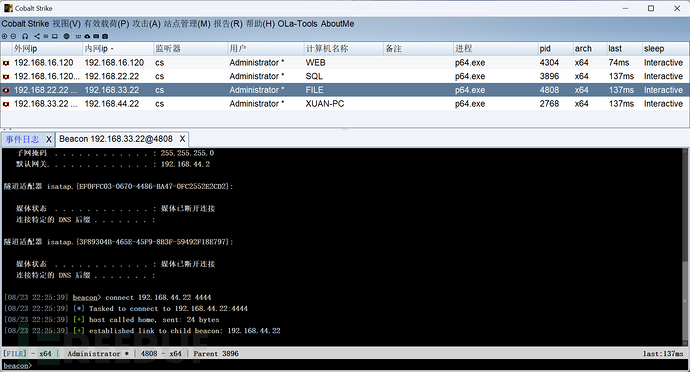Click the toolbar icon right of cloud icon
This screenshot has width=690, height=372.
pyautogui.click(x=96, y=36)
